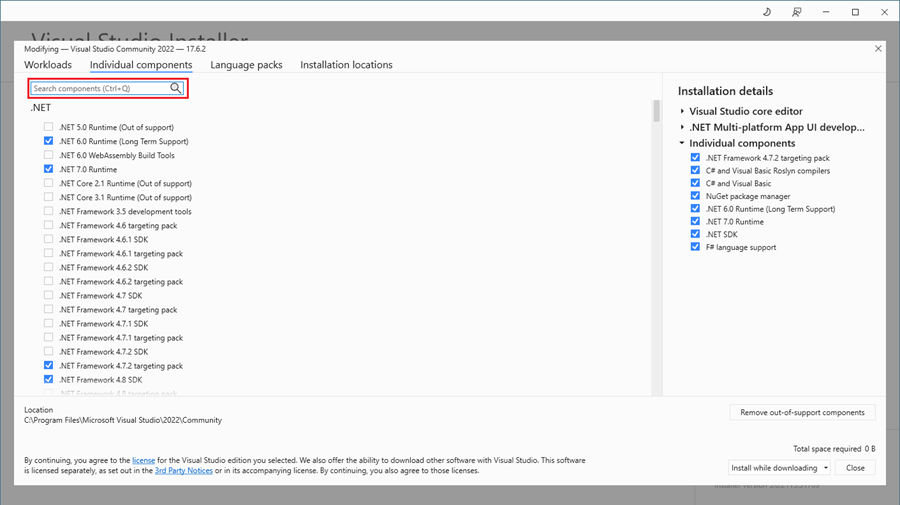Open Install while downloading dropdown arrow
The height and width of the screenshot is (505, 900).
(826, 468)
